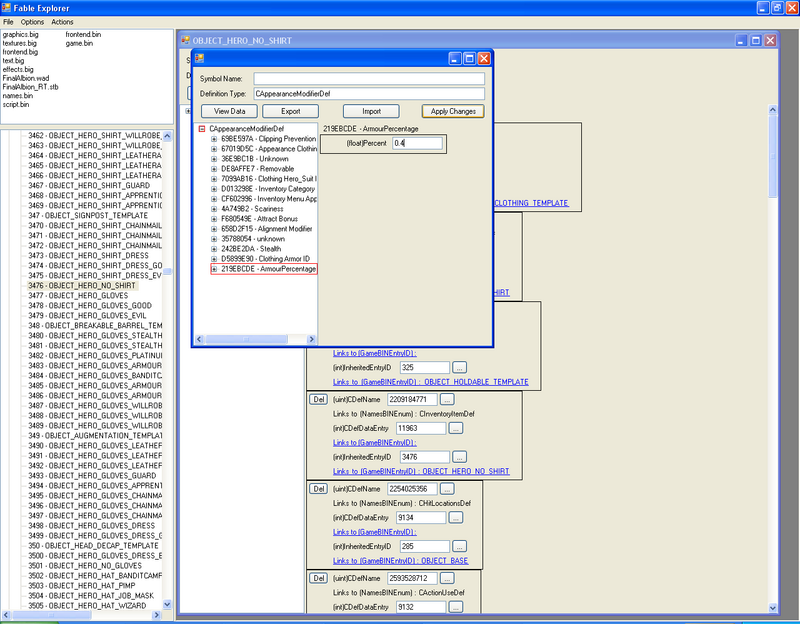This screenshot has height=624, width=800.
Task: Select frontend.bin in the file list
Action: tap(83, 35)
